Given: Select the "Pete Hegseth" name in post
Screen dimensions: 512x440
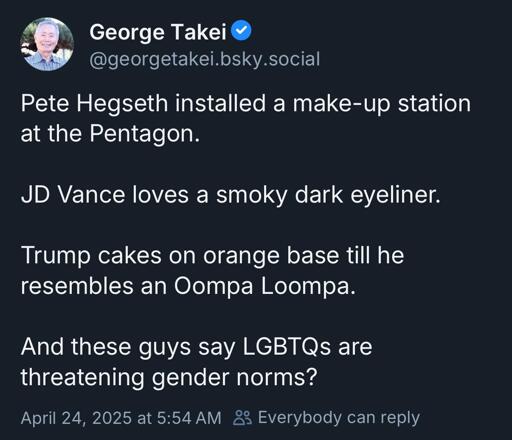Looking at the screenshot, I should tap(94, 104).
